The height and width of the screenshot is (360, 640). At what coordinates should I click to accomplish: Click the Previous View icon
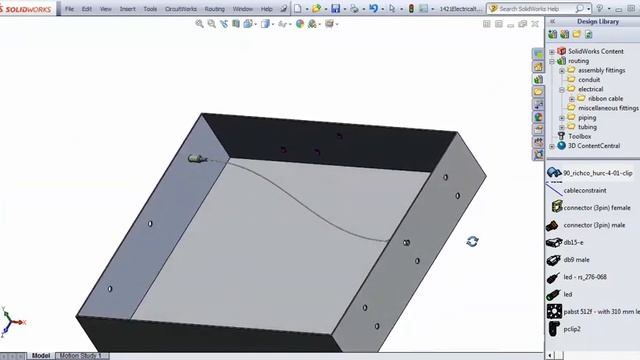pos(224,24)
